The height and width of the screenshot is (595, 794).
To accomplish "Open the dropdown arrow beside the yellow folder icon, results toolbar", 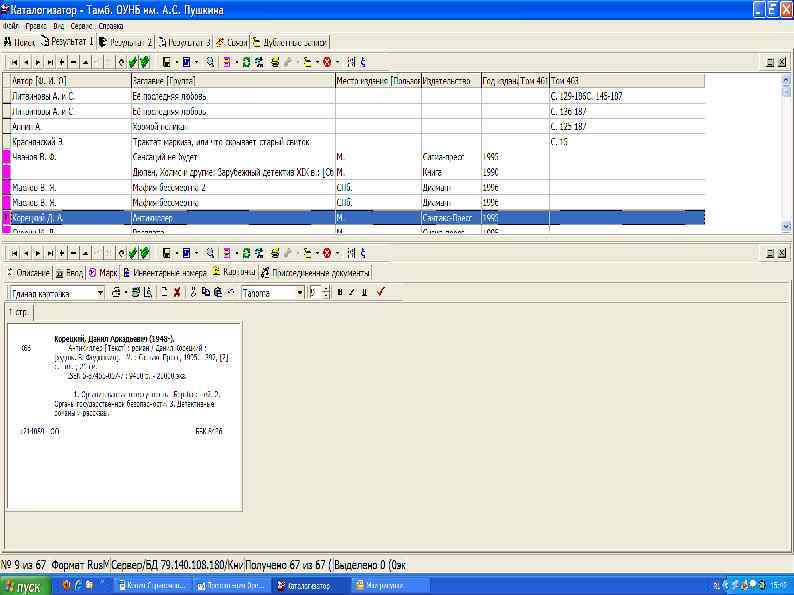I will [x=317, y=62].
